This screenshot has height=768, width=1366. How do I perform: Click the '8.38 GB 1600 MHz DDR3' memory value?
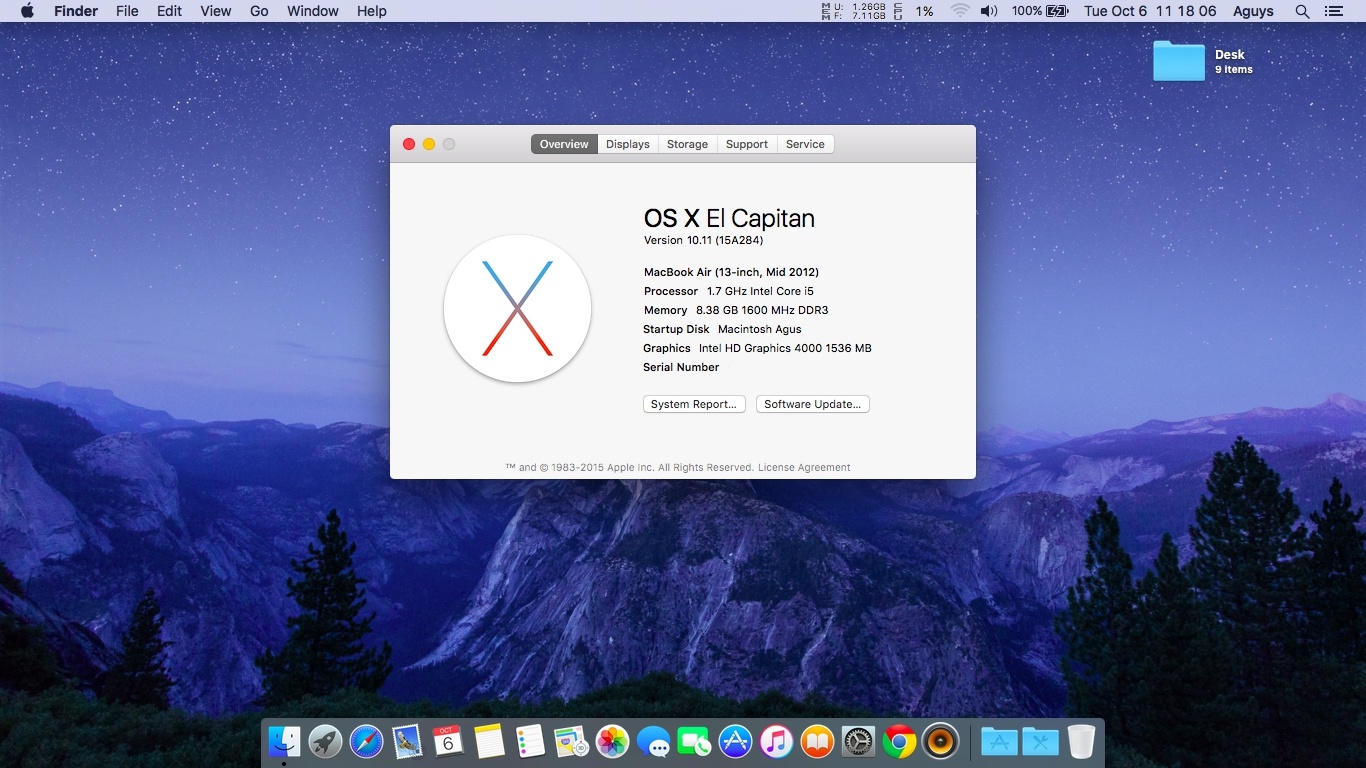[762, 310]
